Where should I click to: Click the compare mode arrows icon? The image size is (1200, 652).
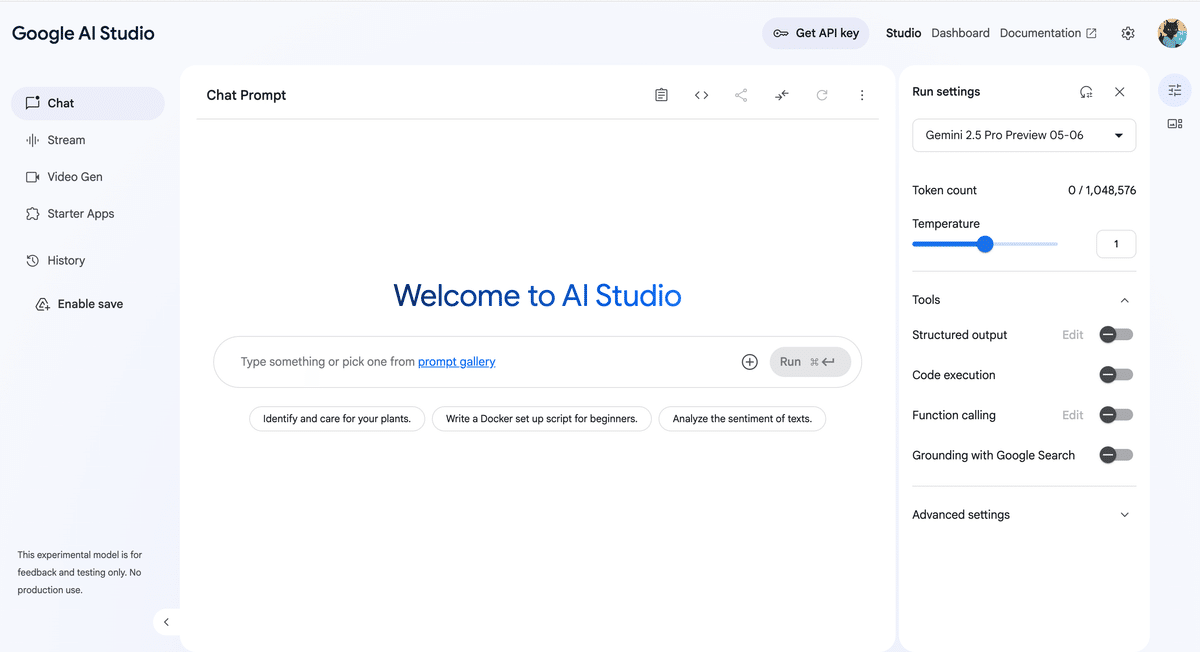pyautogui.click(x=782, y=95)
